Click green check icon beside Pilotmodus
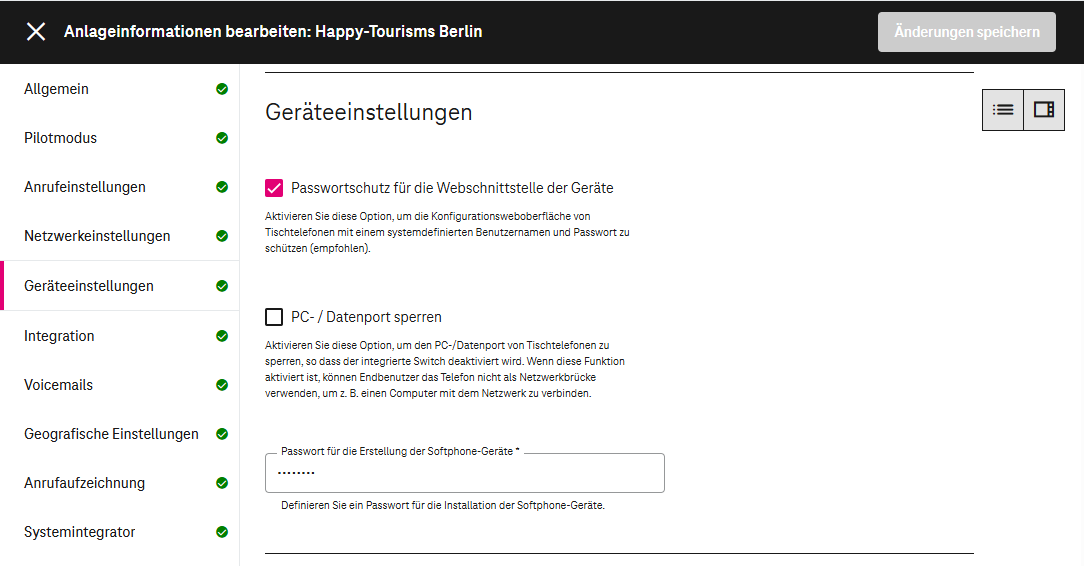The width and height of the screenshot is (1084, 566). pos(222,138)
